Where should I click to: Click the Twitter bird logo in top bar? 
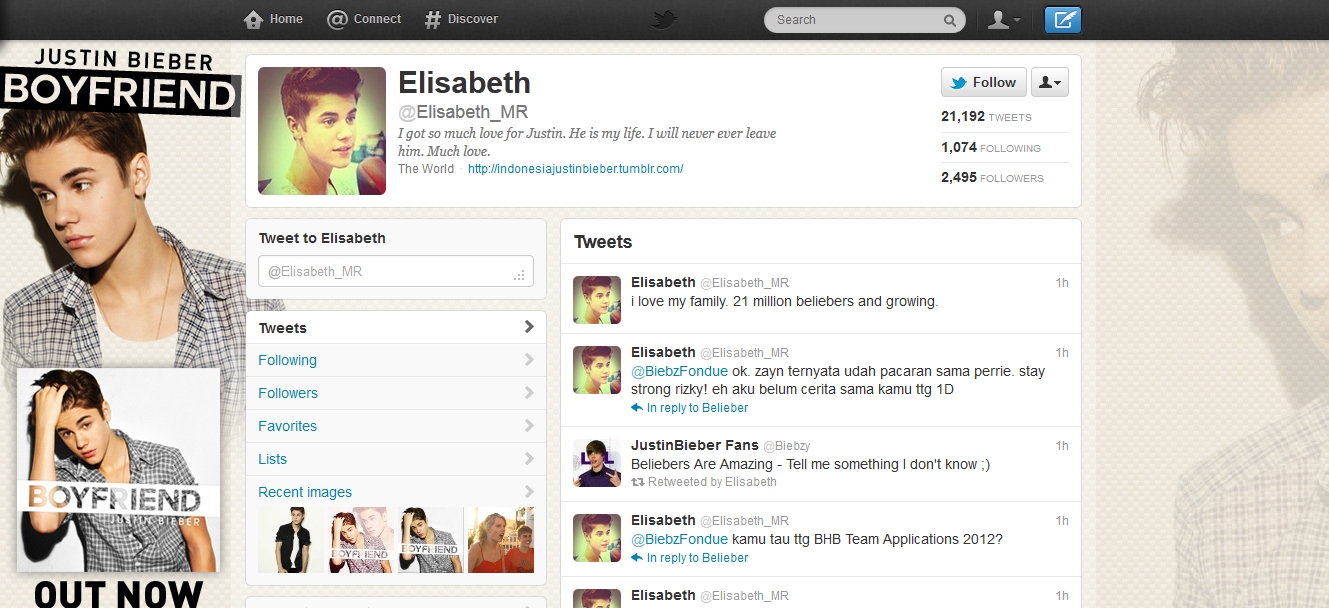click(x=664, y=19)
